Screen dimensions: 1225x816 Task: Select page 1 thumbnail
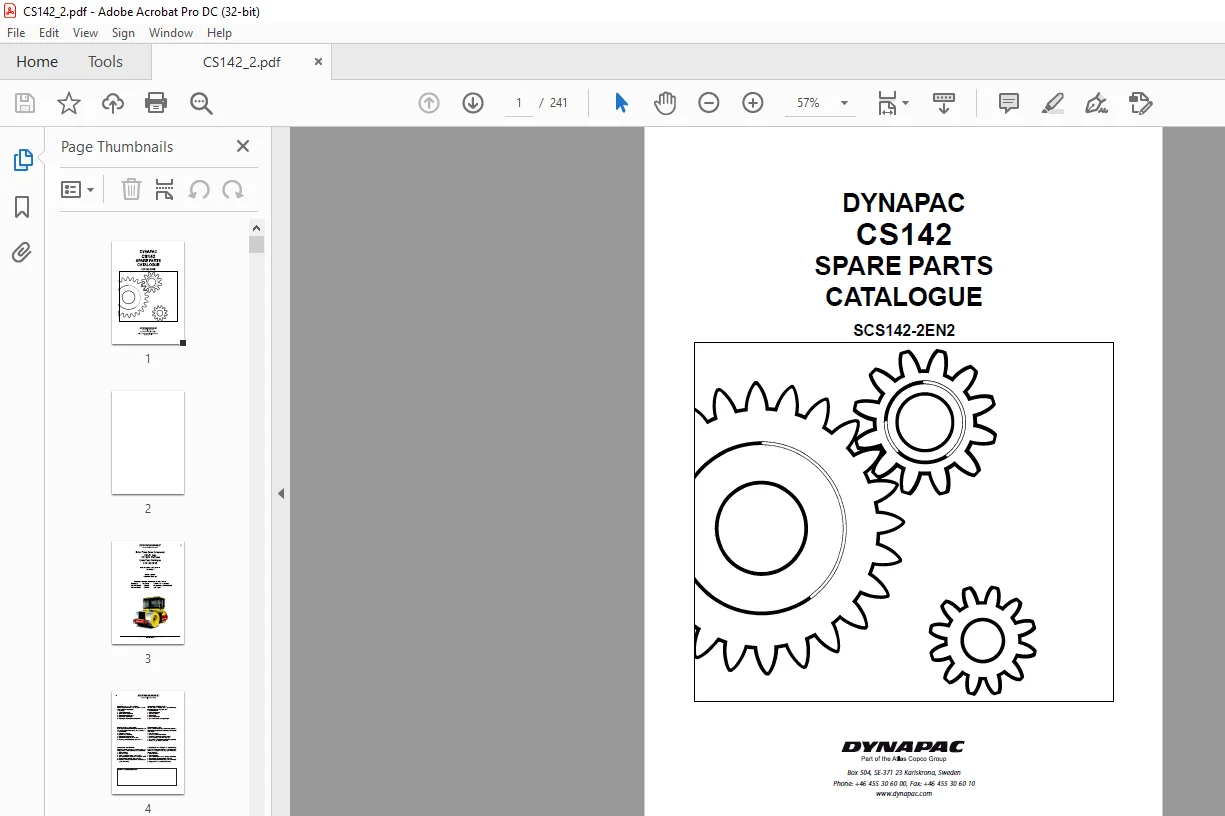point(148,292)
